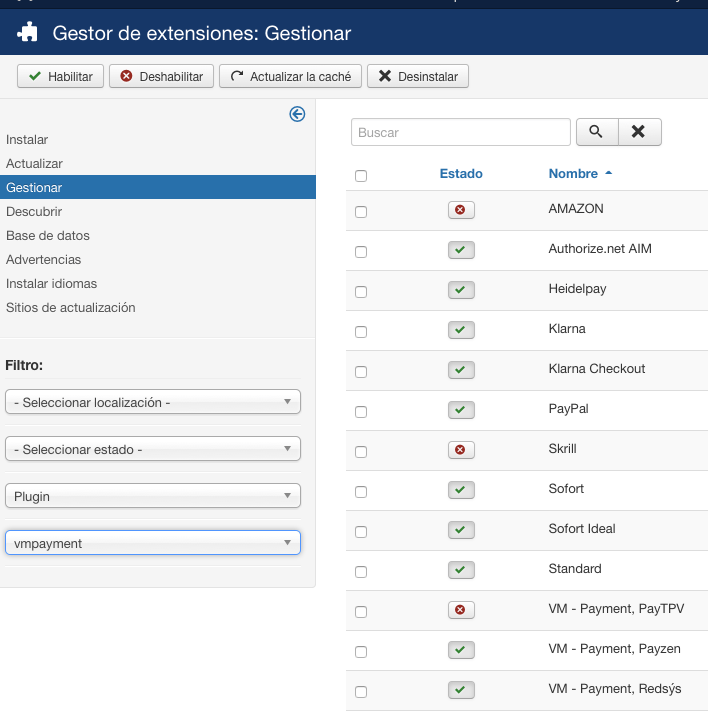Click into the Buscar search field
The width and height of the screenshot is (708, 711).
click(x=460, y=132)
